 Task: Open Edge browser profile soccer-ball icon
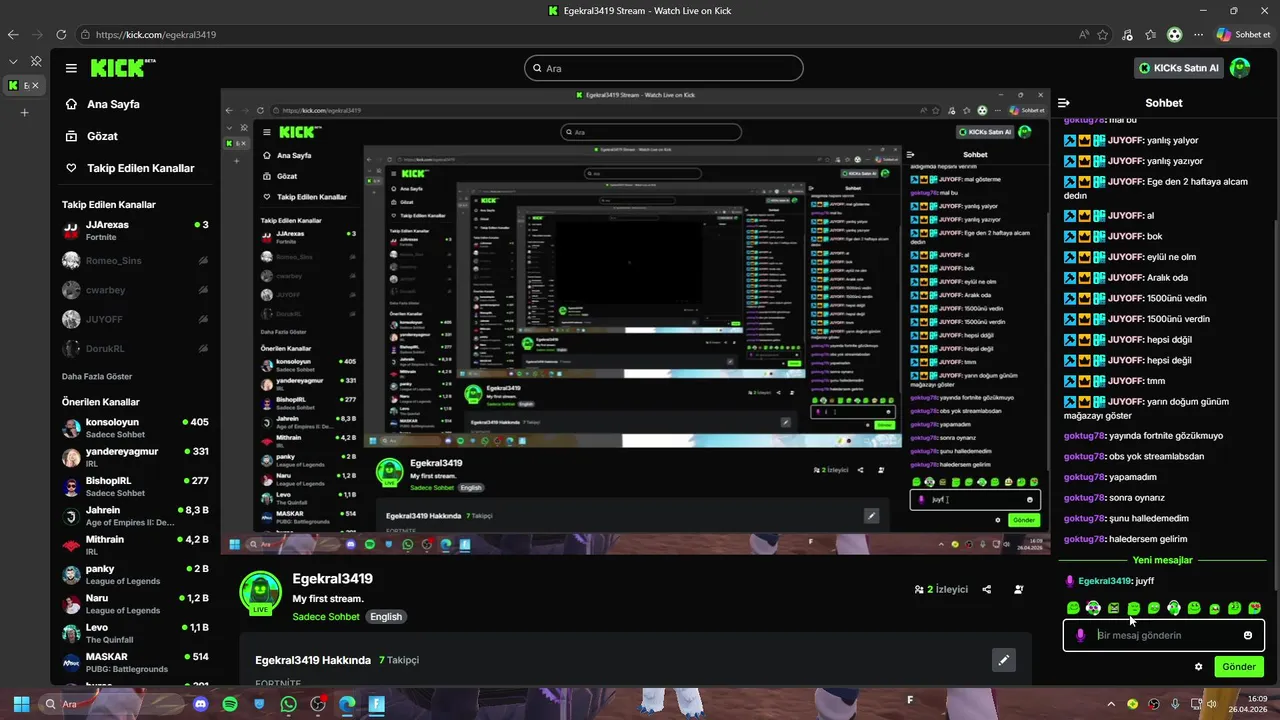(x=1174, y=34)
